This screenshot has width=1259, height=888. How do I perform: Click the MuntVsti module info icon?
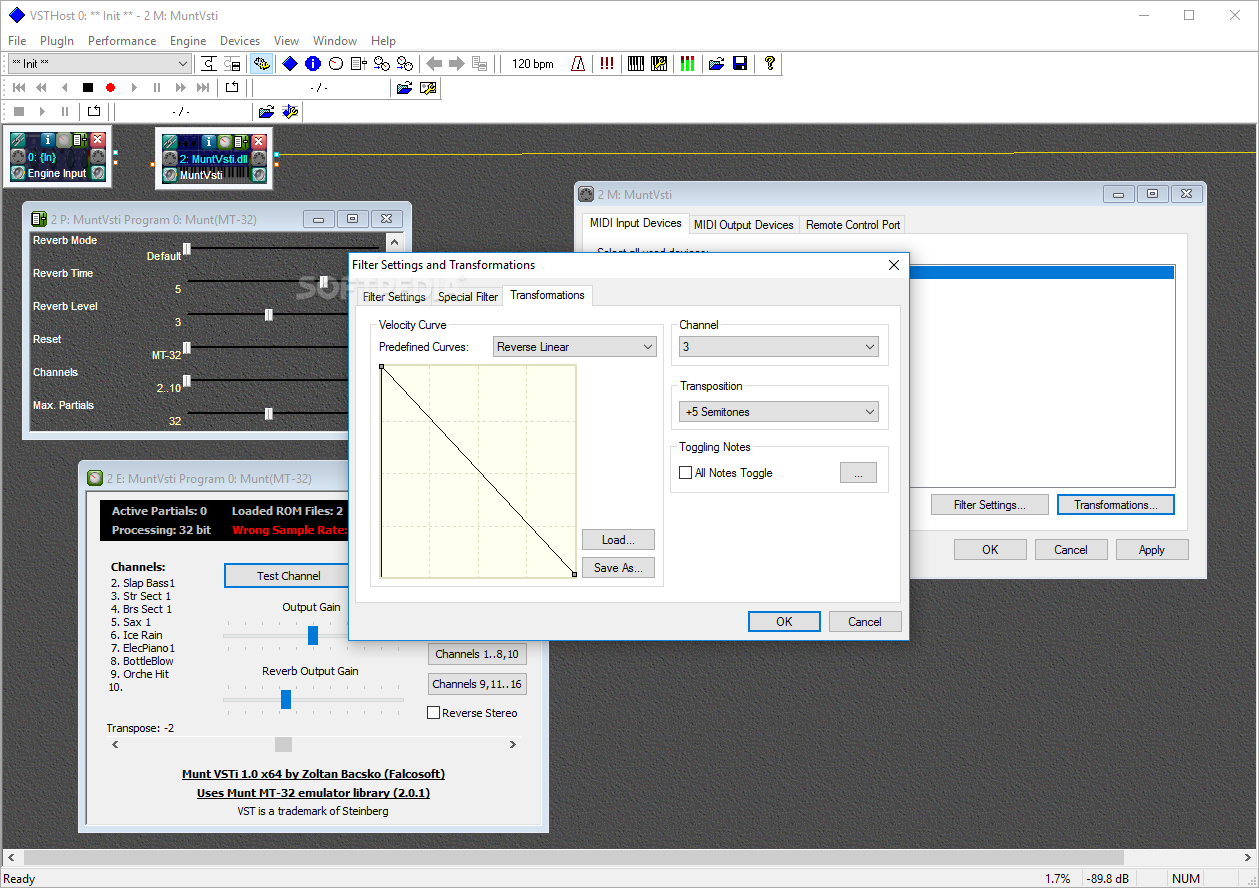pyautogui.click(x=208, y=142)
